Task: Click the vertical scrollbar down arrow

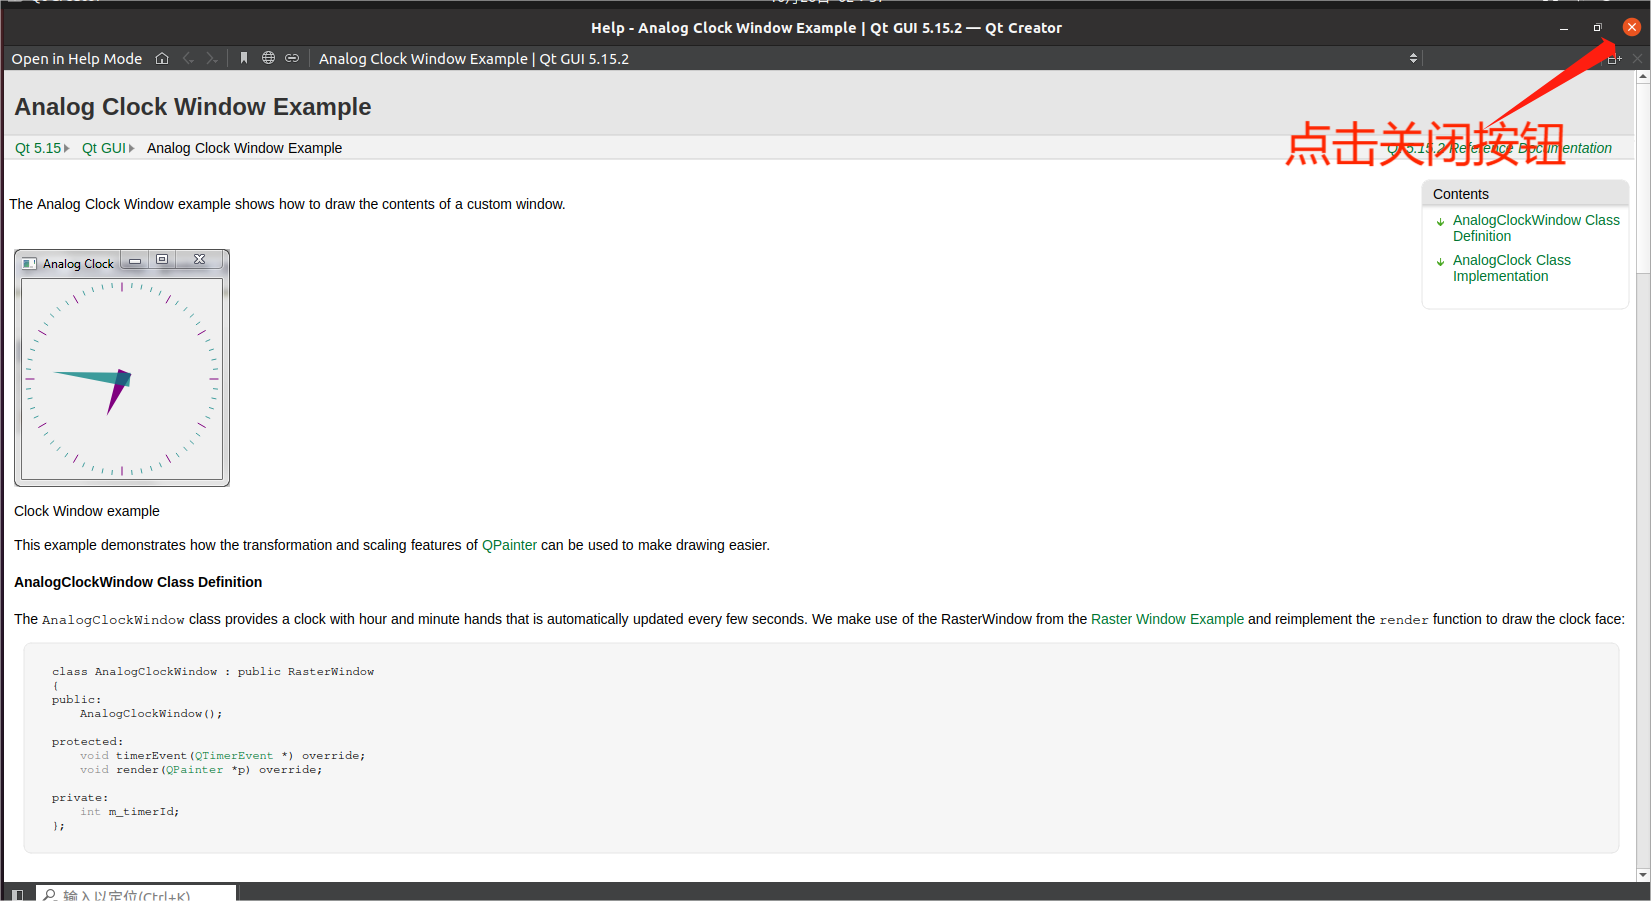Action: [1643, 875]
